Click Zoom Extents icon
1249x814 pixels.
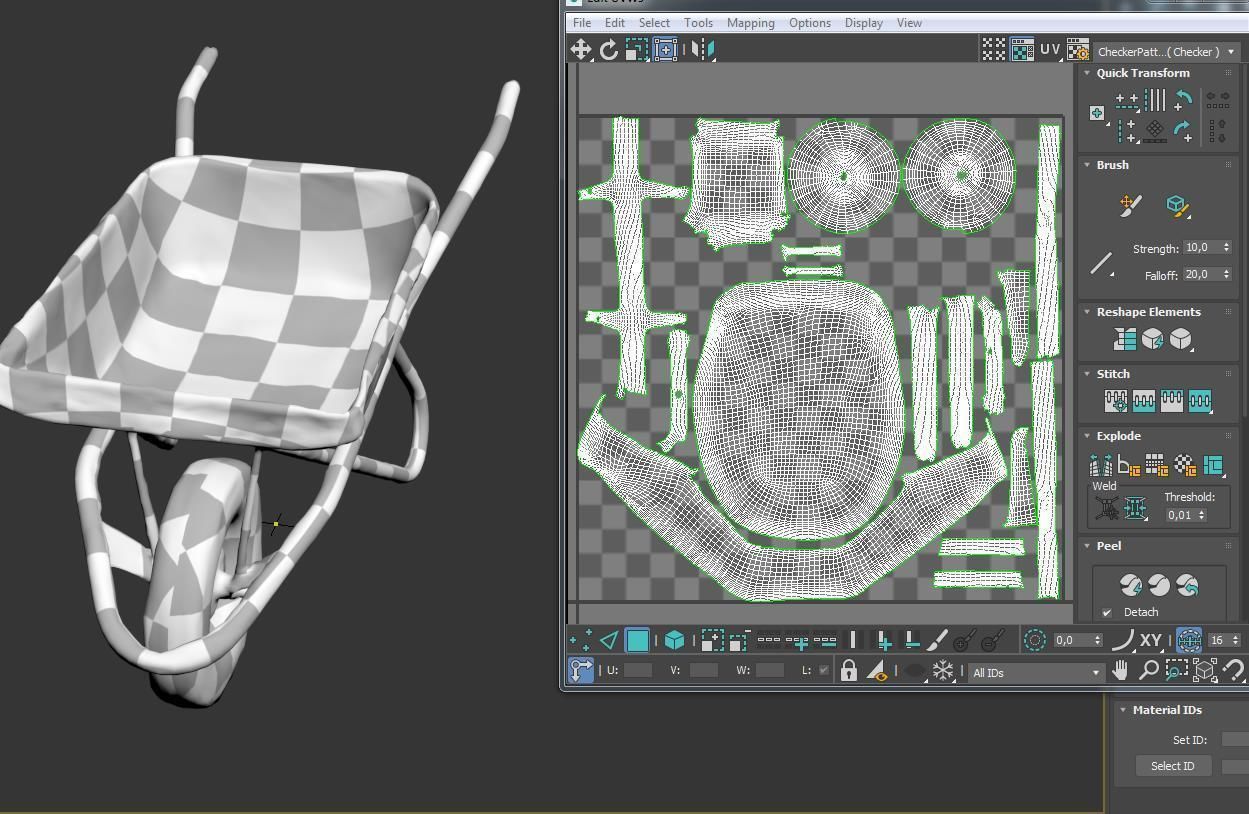[1205, 670]
